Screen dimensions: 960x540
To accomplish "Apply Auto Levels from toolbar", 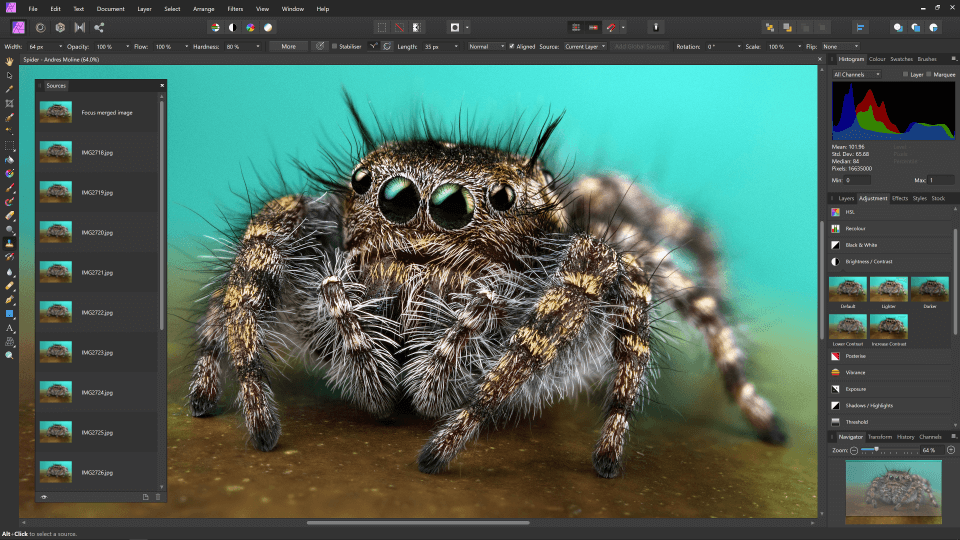I will point(215,28).
